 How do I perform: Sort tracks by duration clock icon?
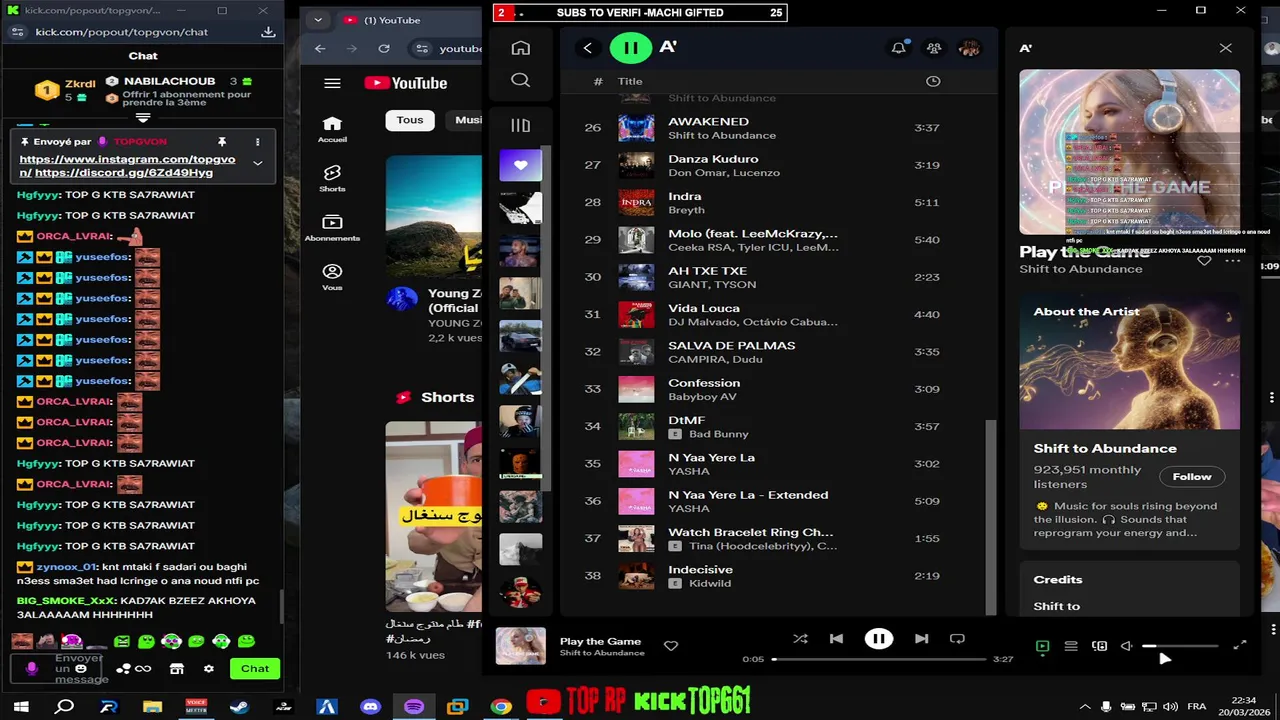[x=933, y=81]
